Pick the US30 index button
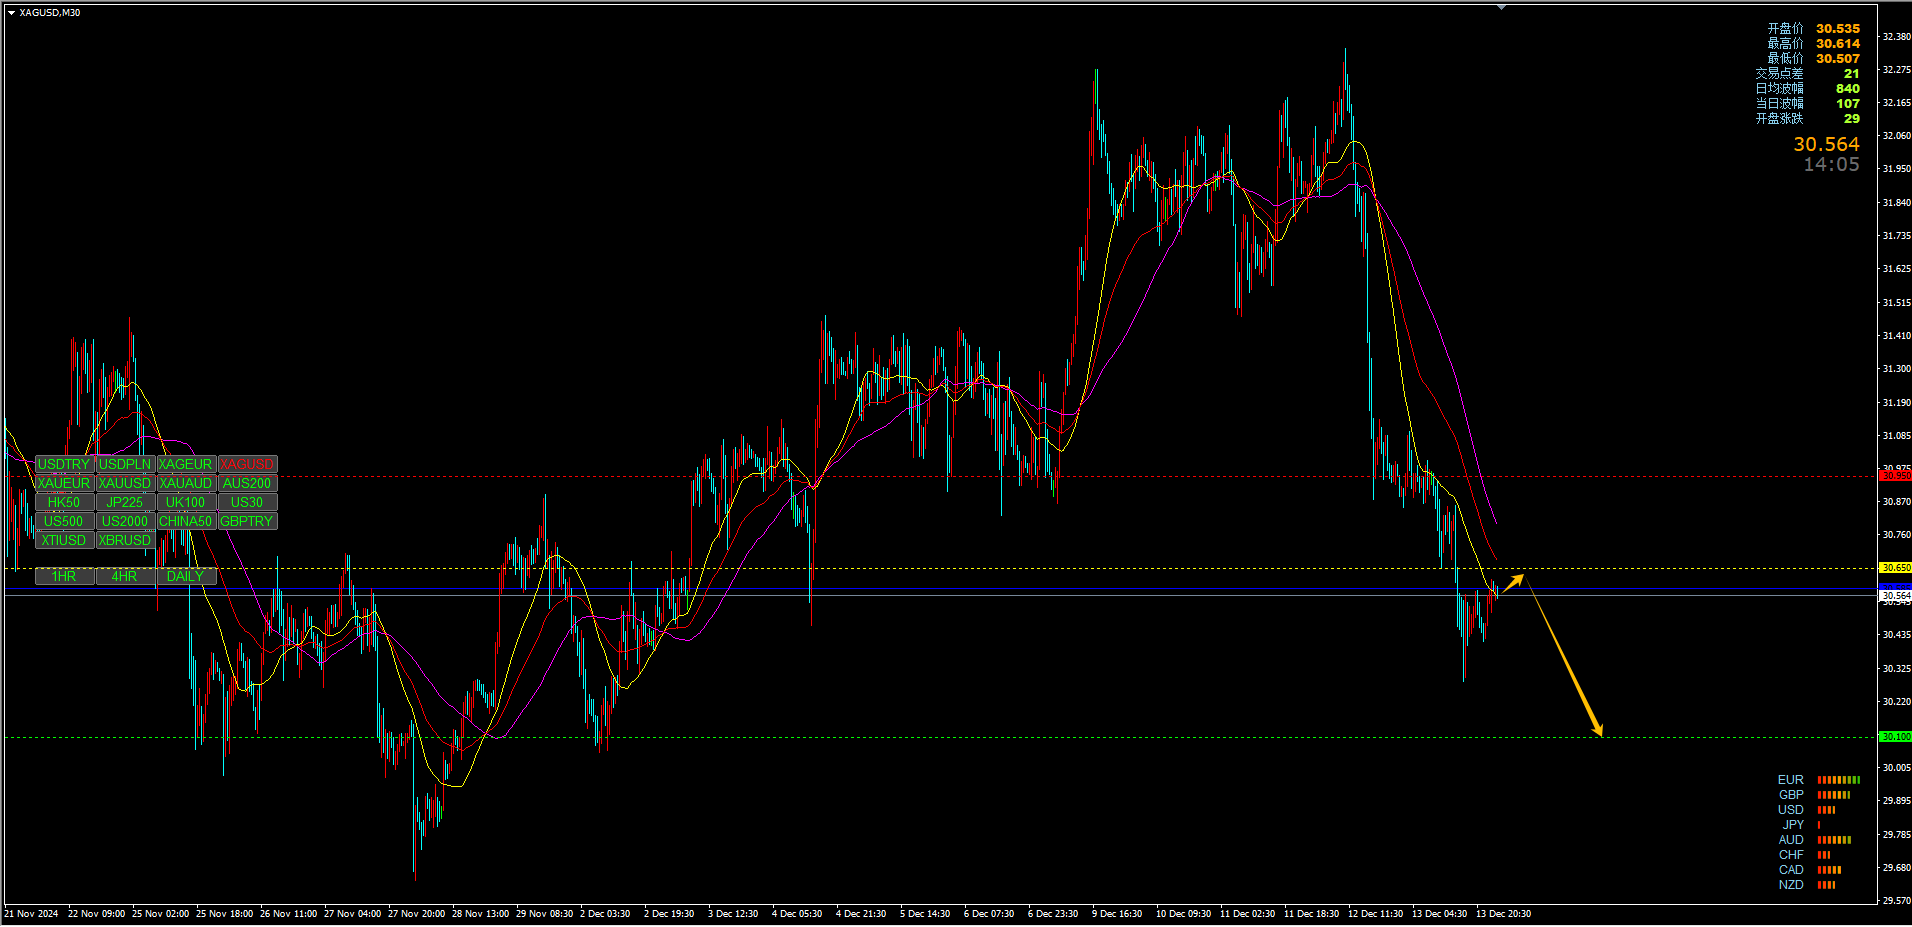This screenshot has width=1912, height=927. [x=247, y=502]
